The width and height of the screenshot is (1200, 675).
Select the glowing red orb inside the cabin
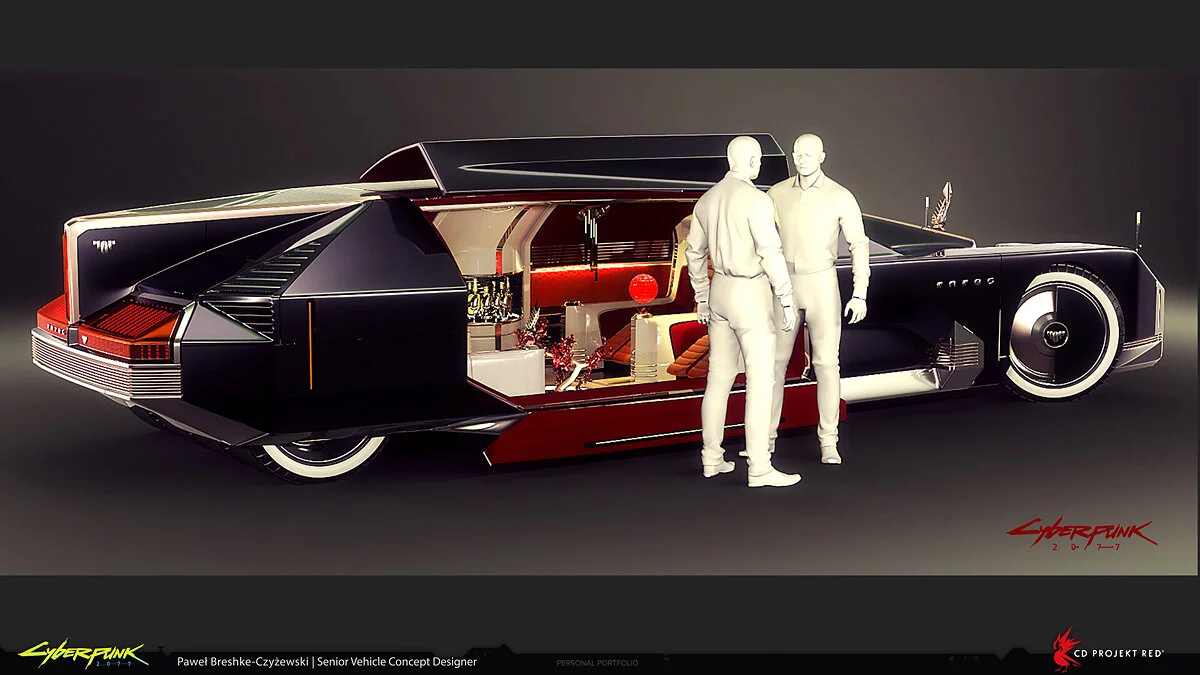(x=643, y=287)
